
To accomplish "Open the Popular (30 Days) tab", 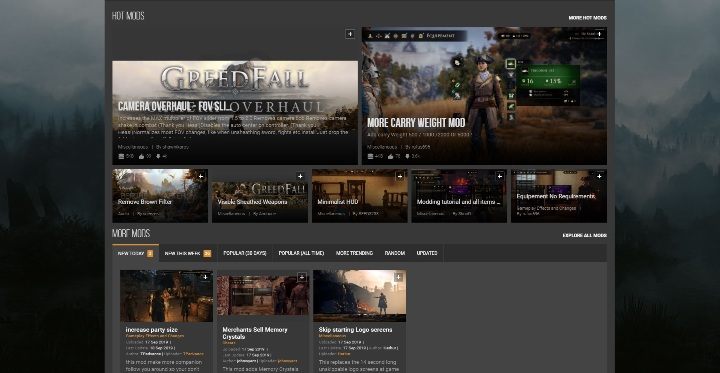I will click(245, 253).
